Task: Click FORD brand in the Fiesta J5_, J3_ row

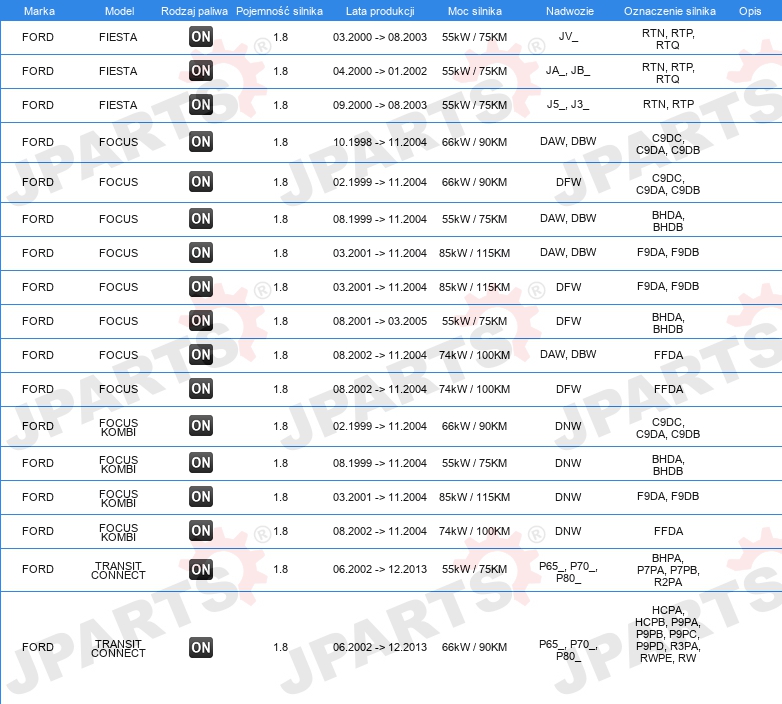Action: pyautogui.click(x=38, y=105)
